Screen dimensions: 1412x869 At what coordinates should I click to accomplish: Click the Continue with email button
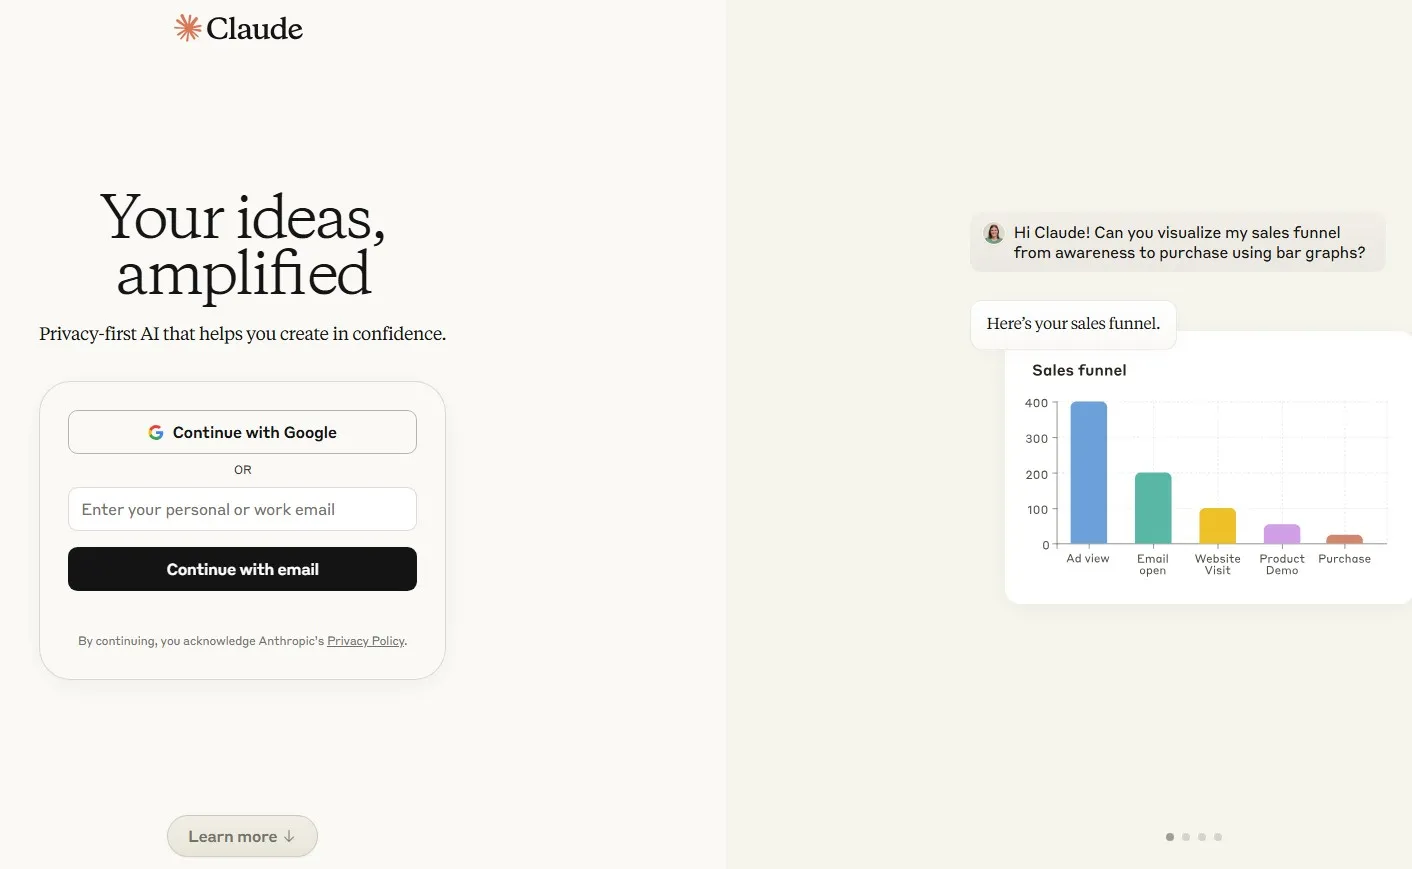pos(242,569)
